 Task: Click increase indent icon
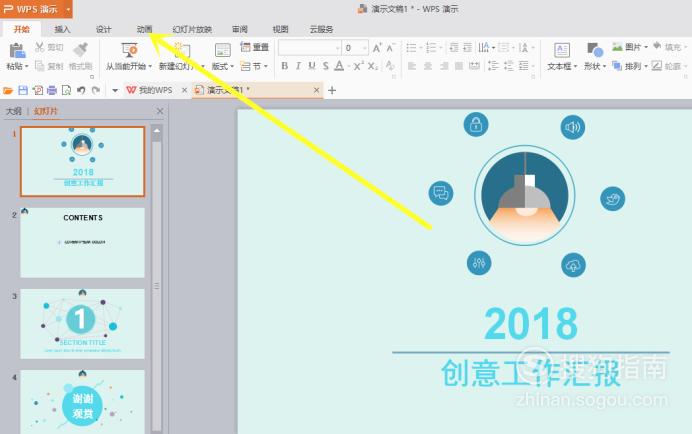[468, 48]
